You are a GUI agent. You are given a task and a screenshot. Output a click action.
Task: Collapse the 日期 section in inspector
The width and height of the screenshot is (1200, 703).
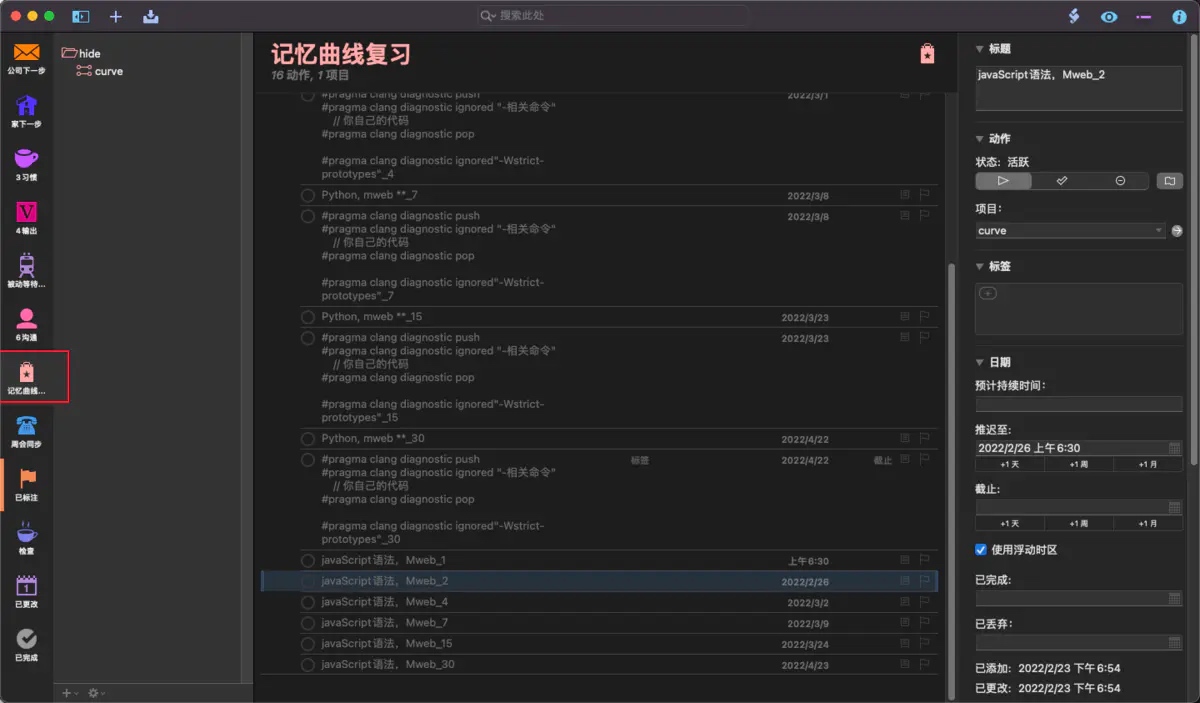point(980,362)
